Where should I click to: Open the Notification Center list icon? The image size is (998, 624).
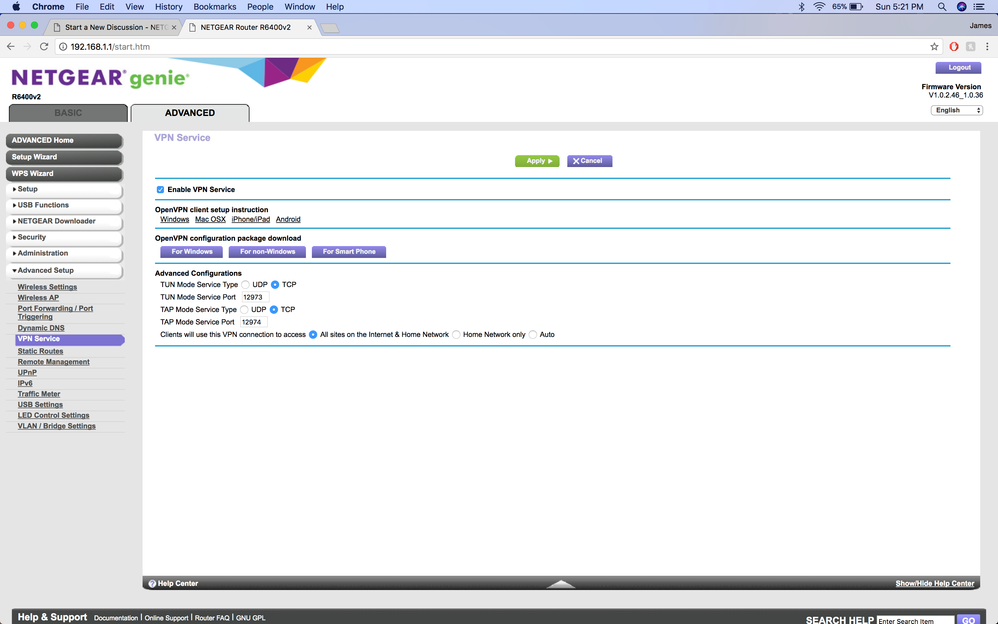coord(979,6)
